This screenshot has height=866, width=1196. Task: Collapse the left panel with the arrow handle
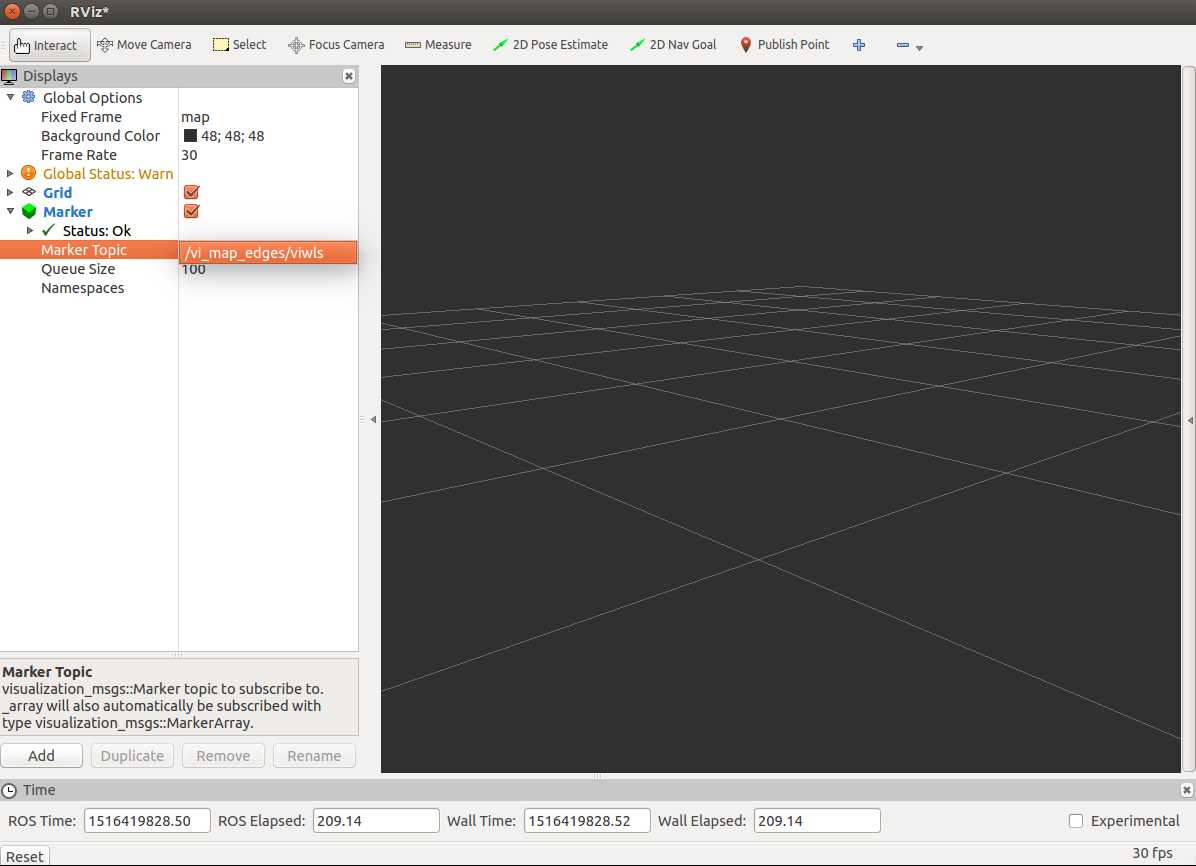pos(373,420)
